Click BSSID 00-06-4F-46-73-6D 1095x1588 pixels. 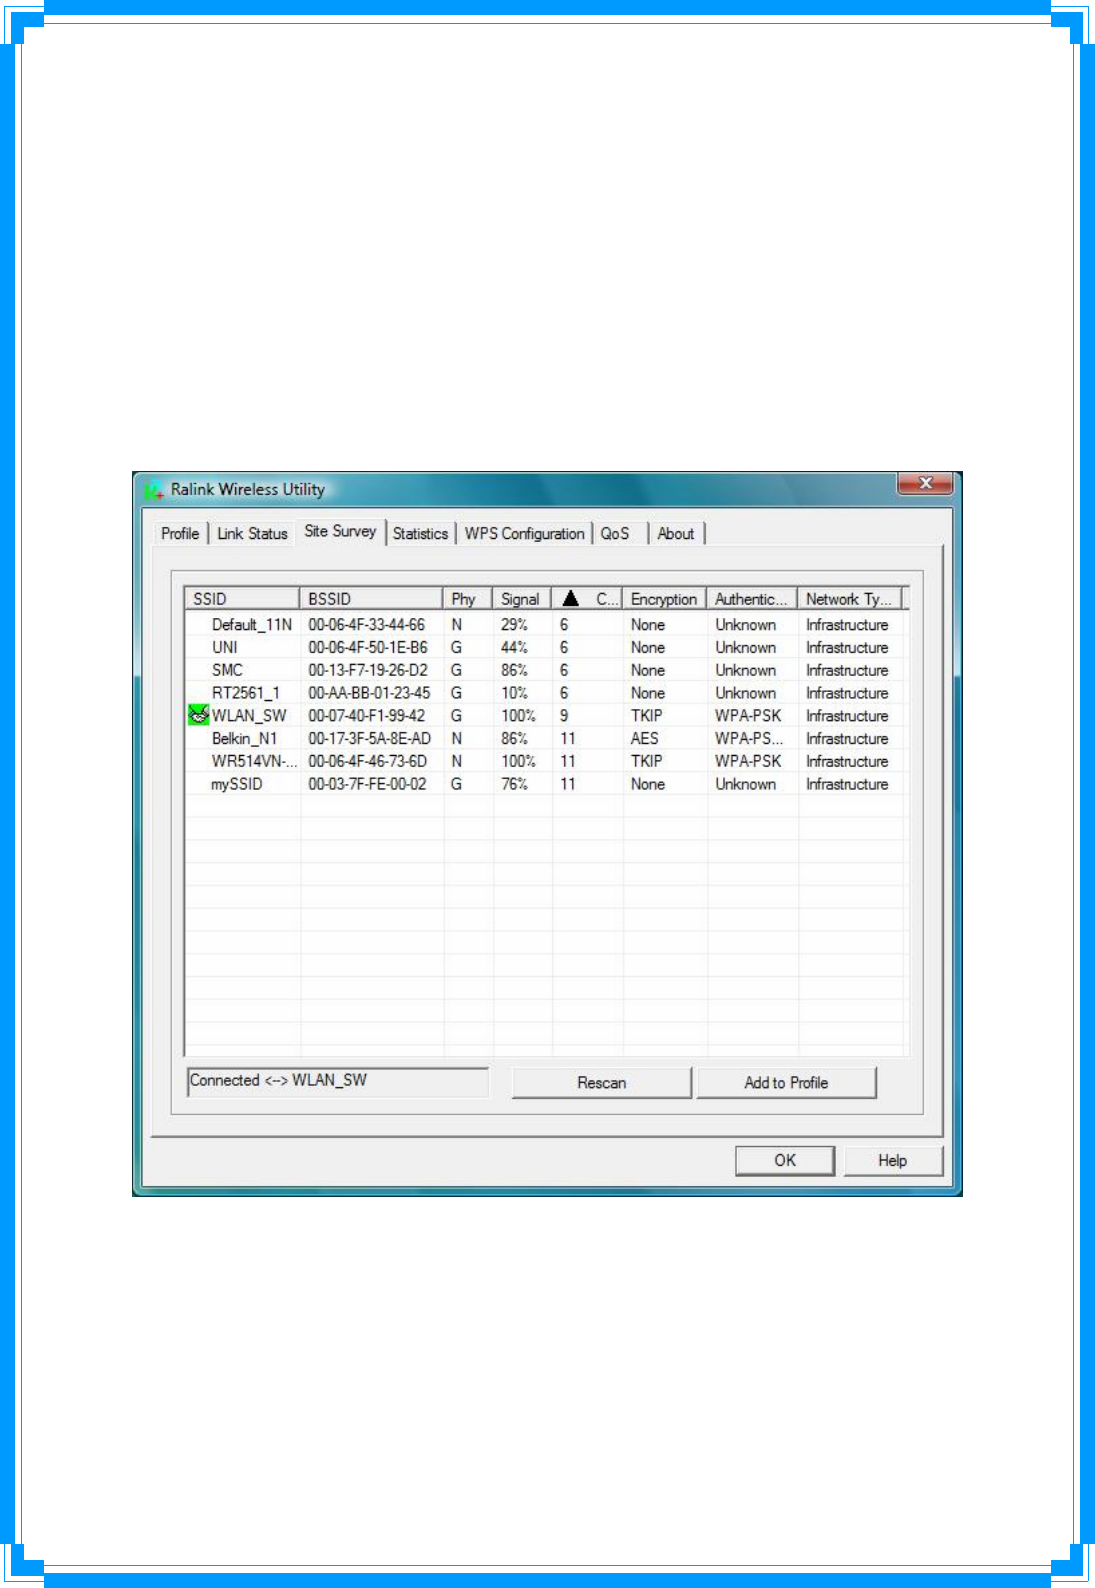pos(367,761)
